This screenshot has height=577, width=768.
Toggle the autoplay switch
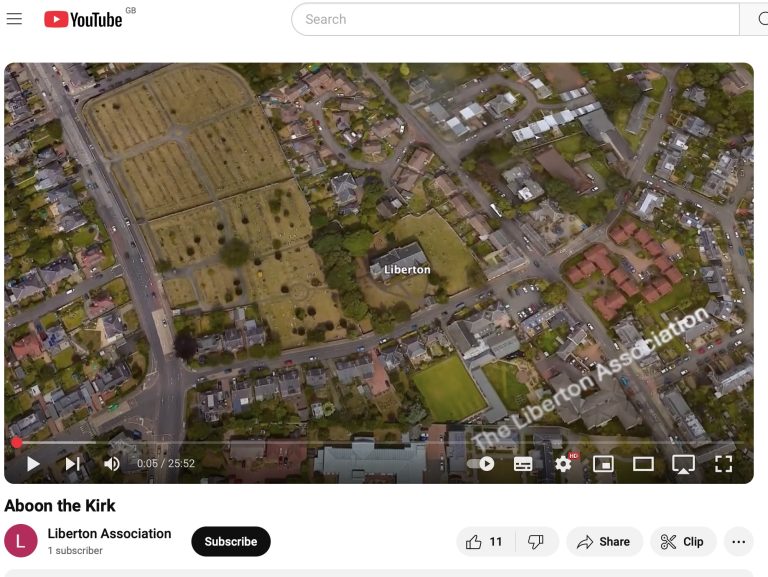(480, 463)
